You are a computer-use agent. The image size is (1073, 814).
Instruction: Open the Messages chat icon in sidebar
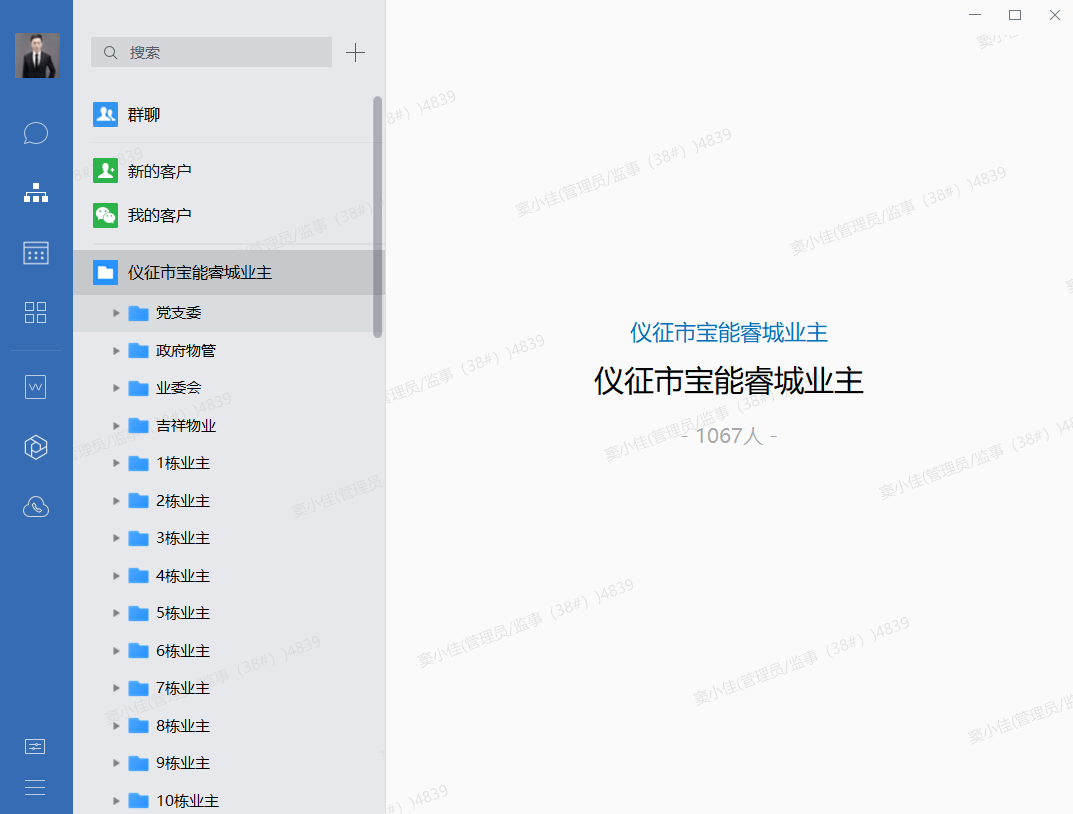(x=36, y=133)
